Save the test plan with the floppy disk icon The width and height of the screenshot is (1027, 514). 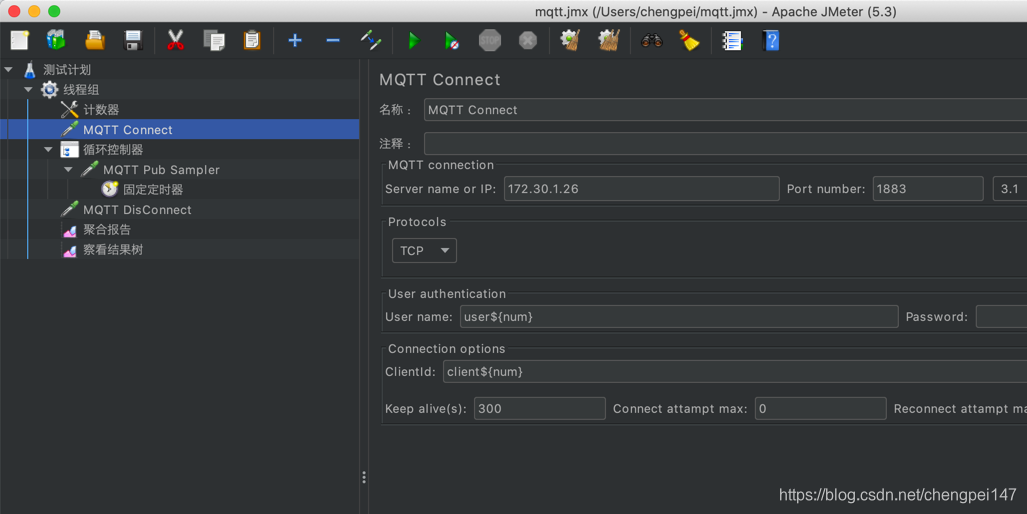pos(133,41)
